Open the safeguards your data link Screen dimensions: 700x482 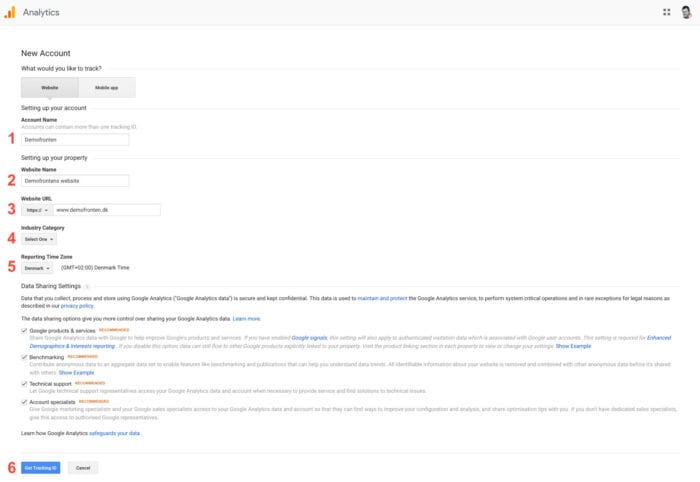click(x=114, y=433)
